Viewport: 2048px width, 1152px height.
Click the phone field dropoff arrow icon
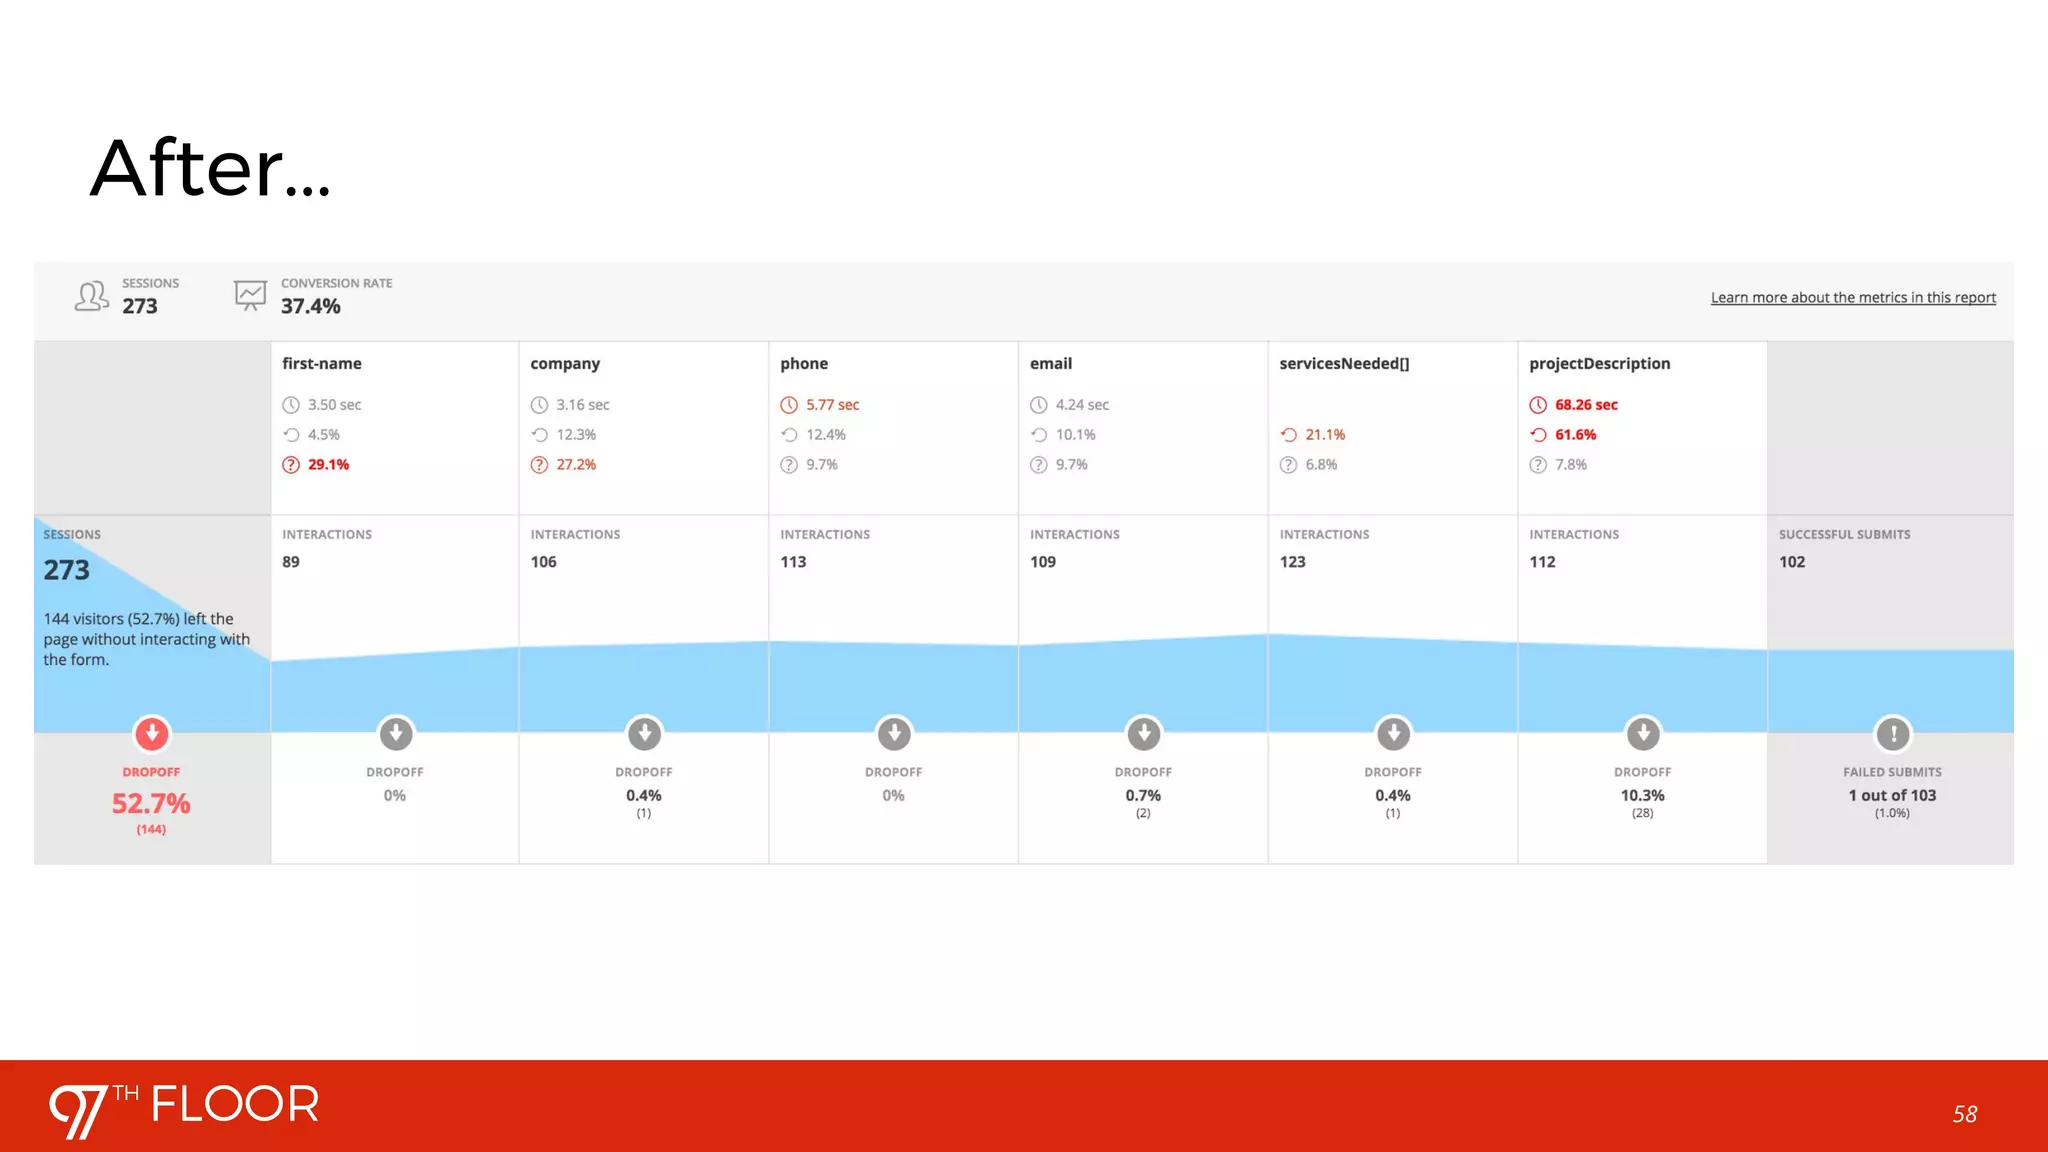894,734
